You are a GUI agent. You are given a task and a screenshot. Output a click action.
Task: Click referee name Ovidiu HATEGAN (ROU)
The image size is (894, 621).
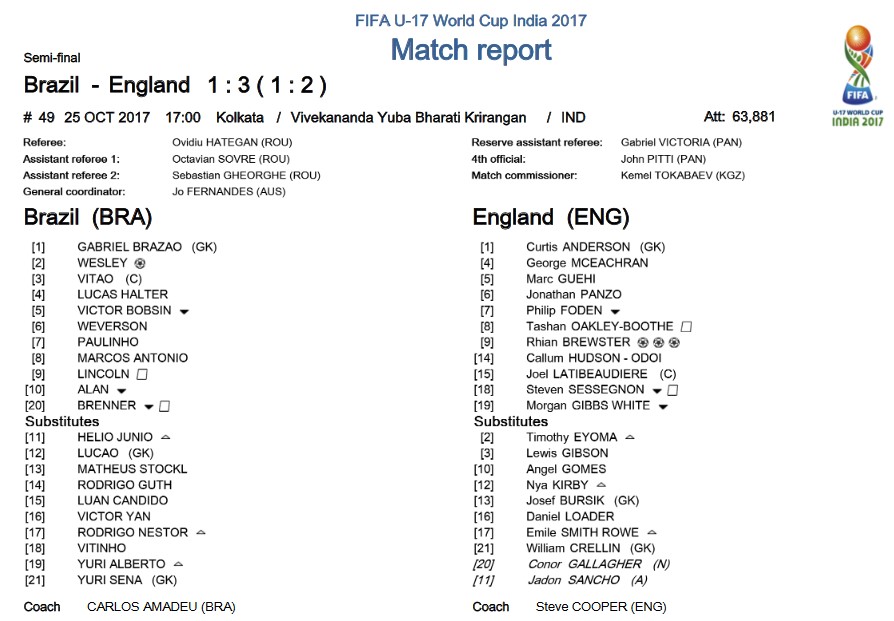coord(232,143)
